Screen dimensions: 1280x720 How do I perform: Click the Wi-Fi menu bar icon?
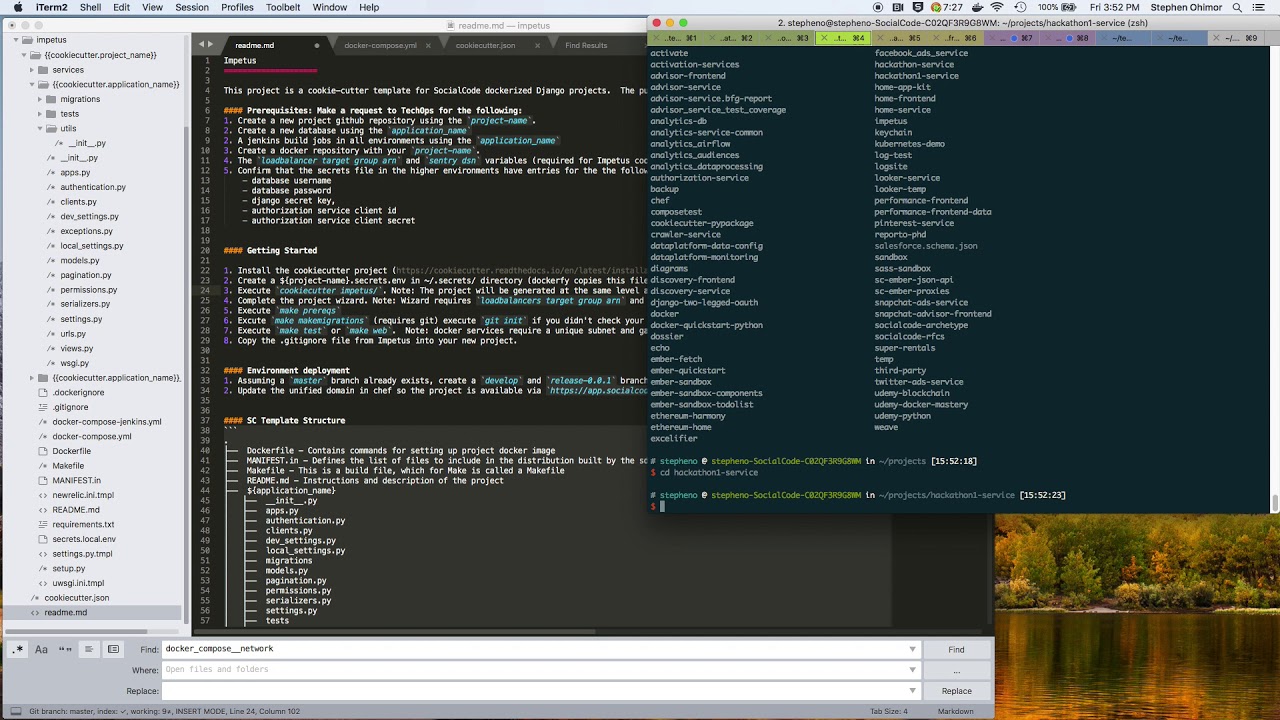(x=997, y=7)
